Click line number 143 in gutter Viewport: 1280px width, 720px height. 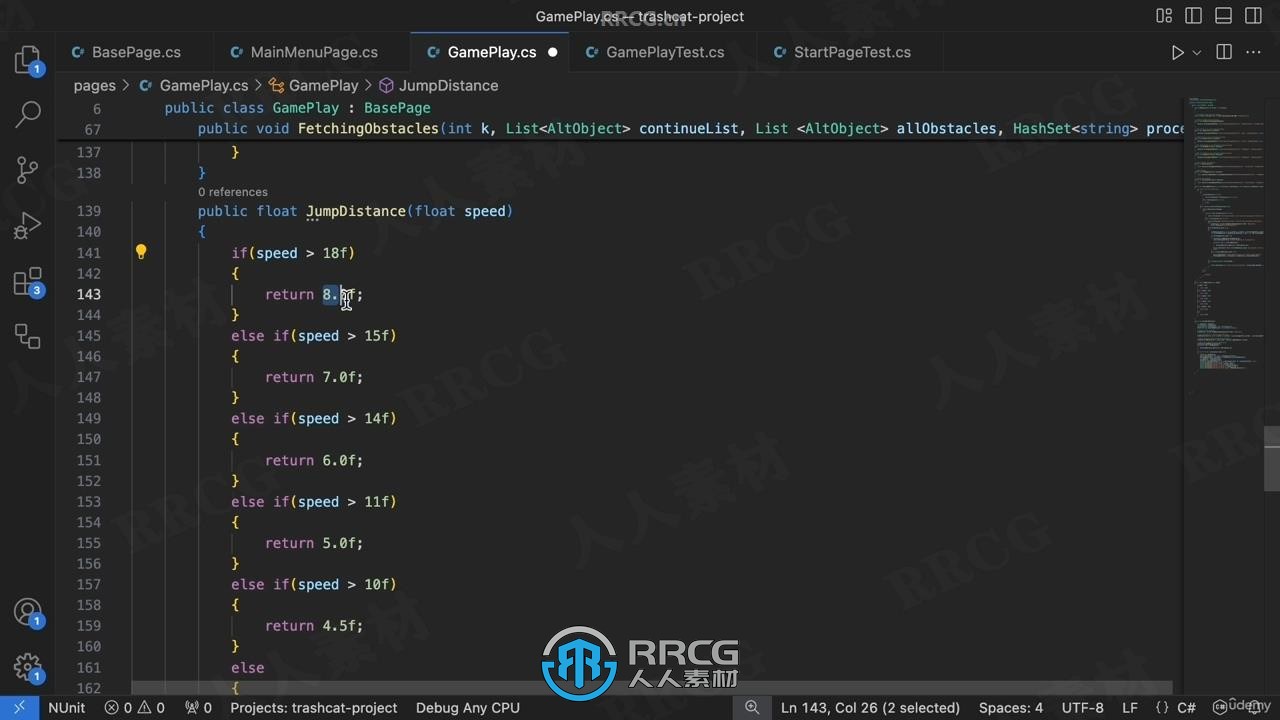click(x=88, y=294)
